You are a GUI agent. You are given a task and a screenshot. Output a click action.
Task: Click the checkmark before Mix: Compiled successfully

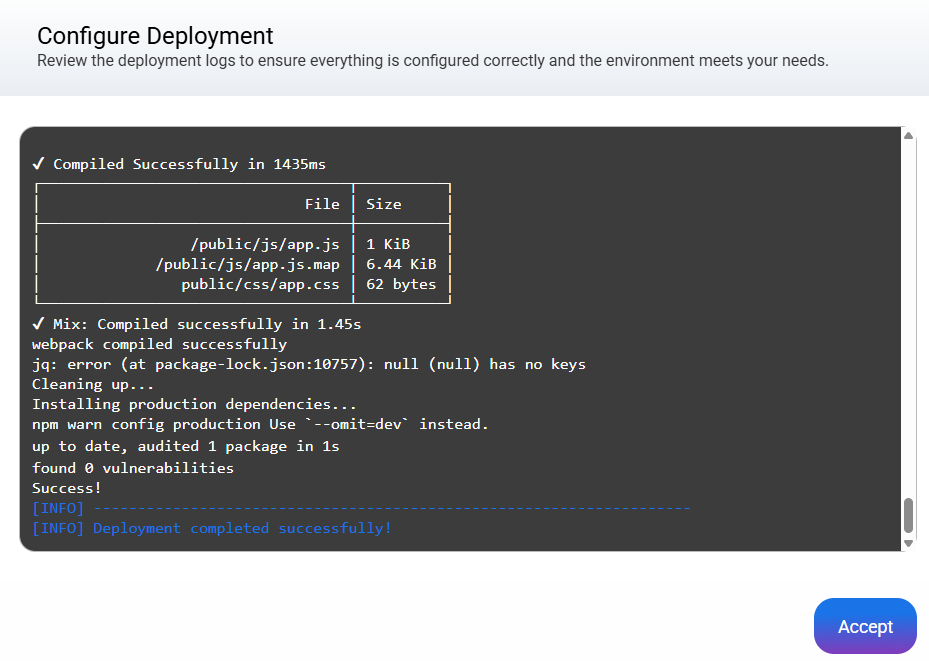[x=38, y=324]
